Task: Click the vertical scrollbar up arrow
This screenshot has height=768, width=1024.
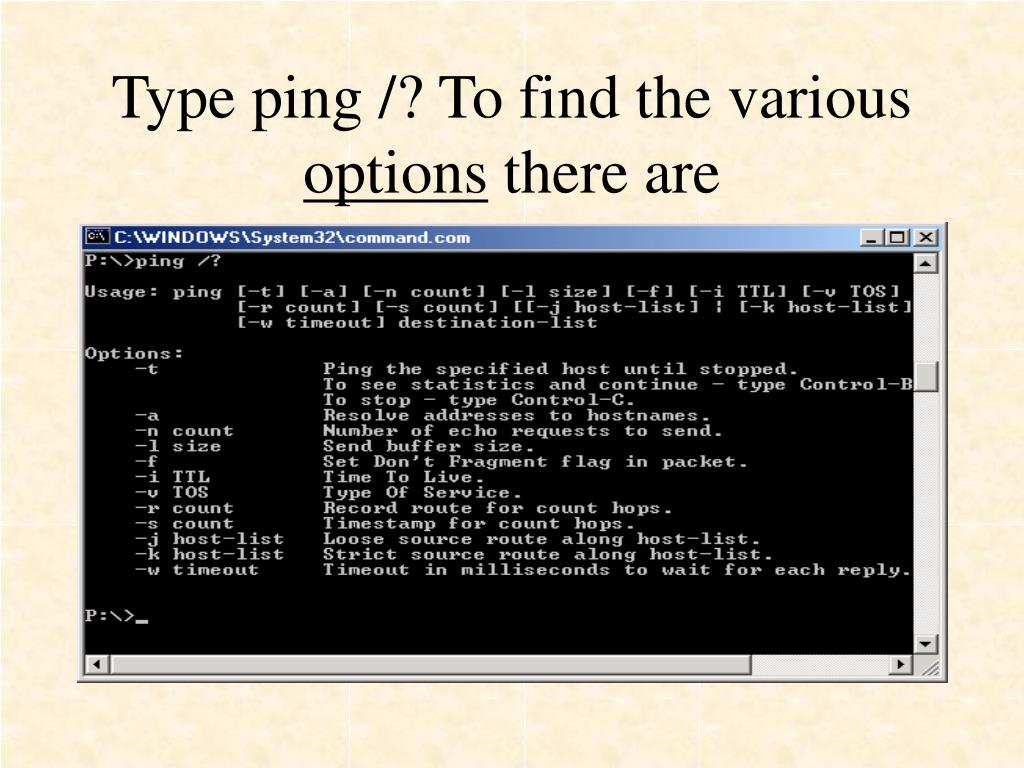Action: (925, 263)
